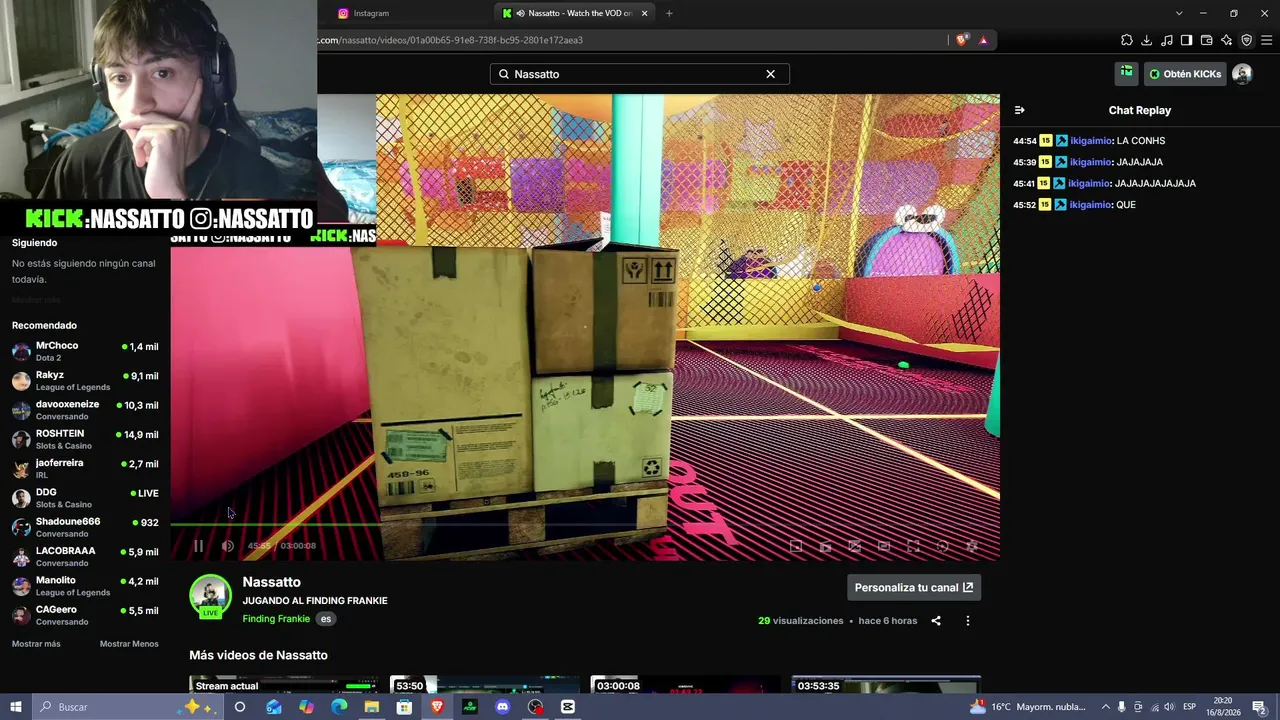Screen dimensions: 1280x720
Task: Open Brave Rewards triangle icon
Action: 984,40
